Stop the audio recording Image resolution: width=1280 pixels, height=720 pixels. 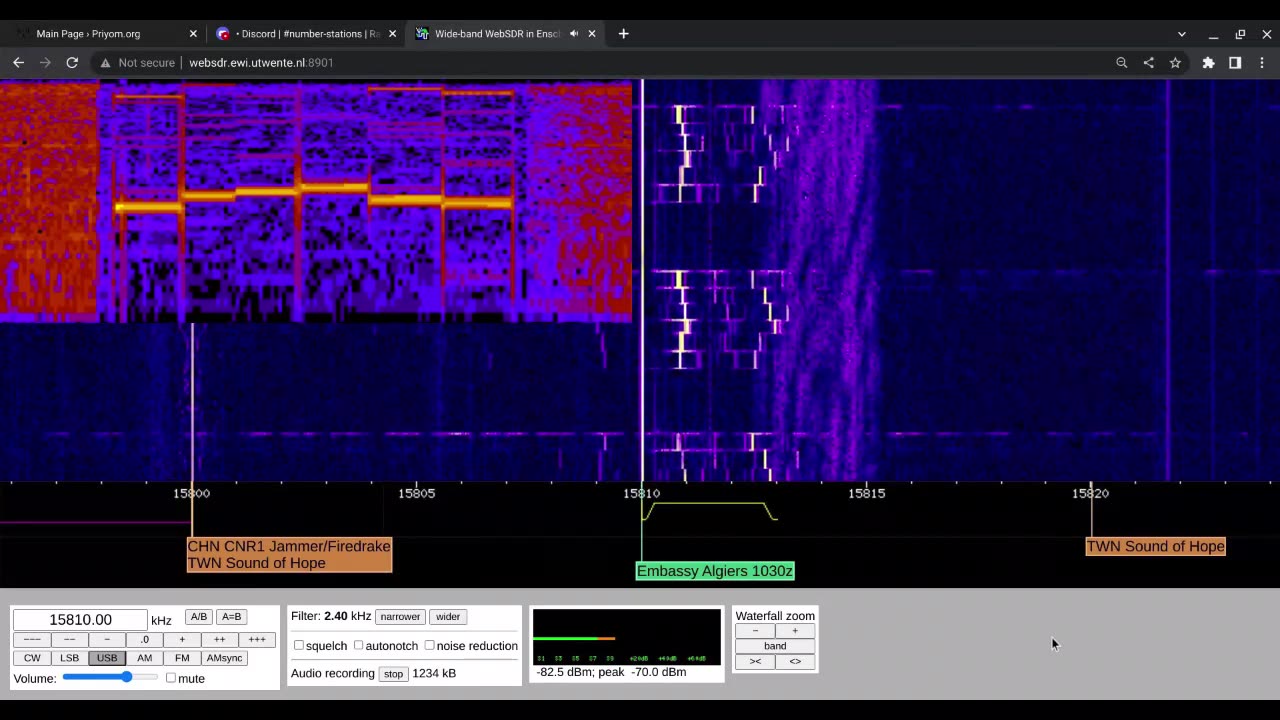pos(393,674)
